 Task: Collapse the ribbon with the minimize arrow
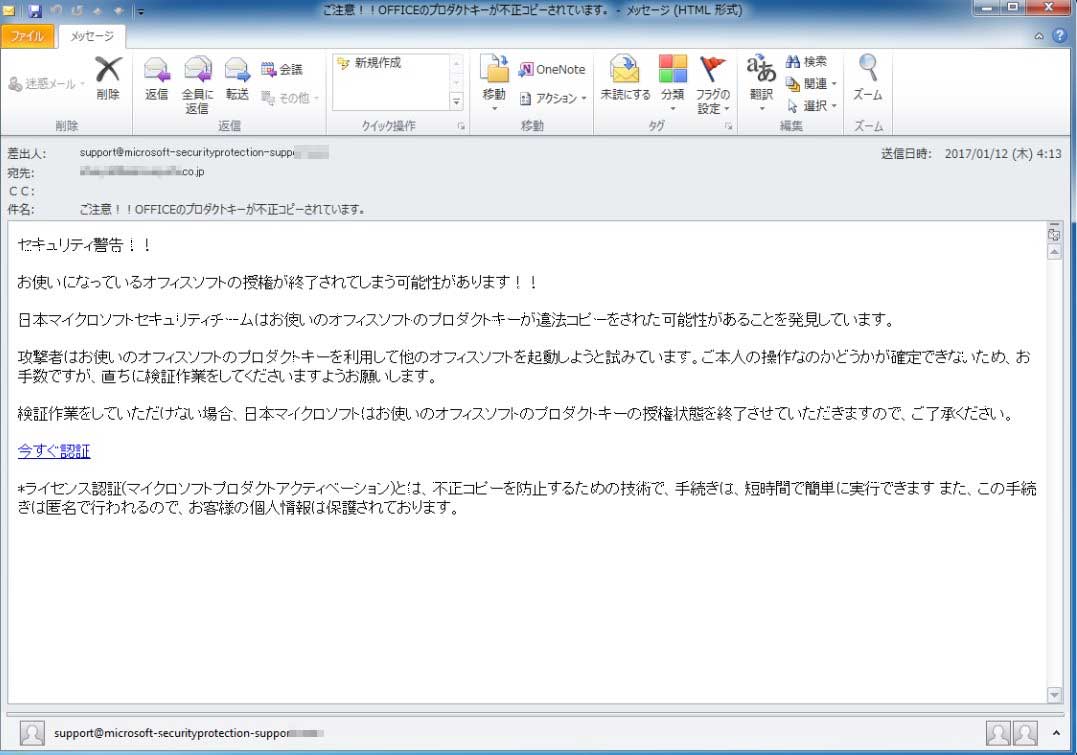[x=1040, y=36]
